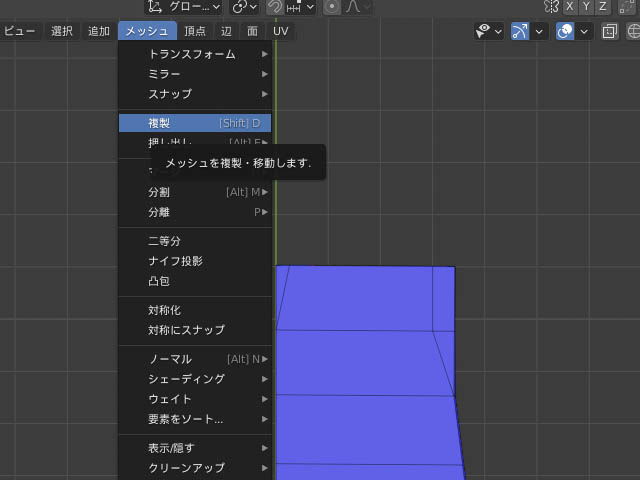
Task: Open the proportional falloff curve dropdown
Action: click(x=357, y=7)
